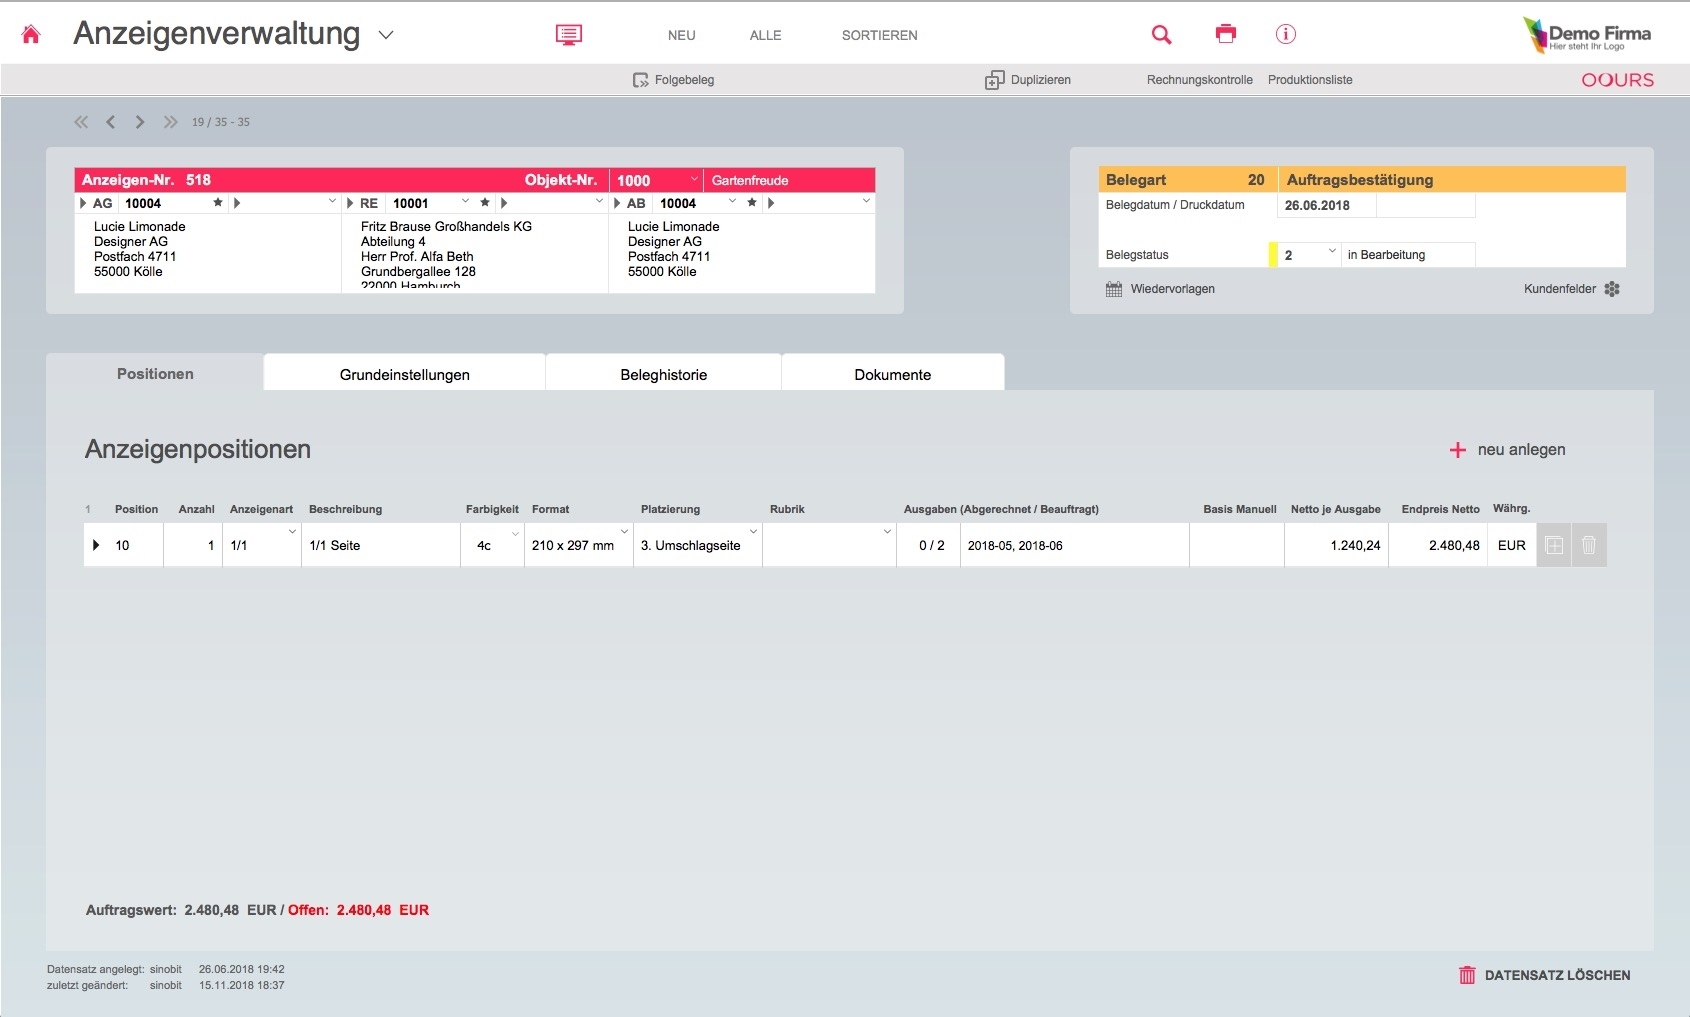The height and width of the screenshot is (1017, 1690).
Task: Switch to list view via monitor icon
Action: (569, 35)
